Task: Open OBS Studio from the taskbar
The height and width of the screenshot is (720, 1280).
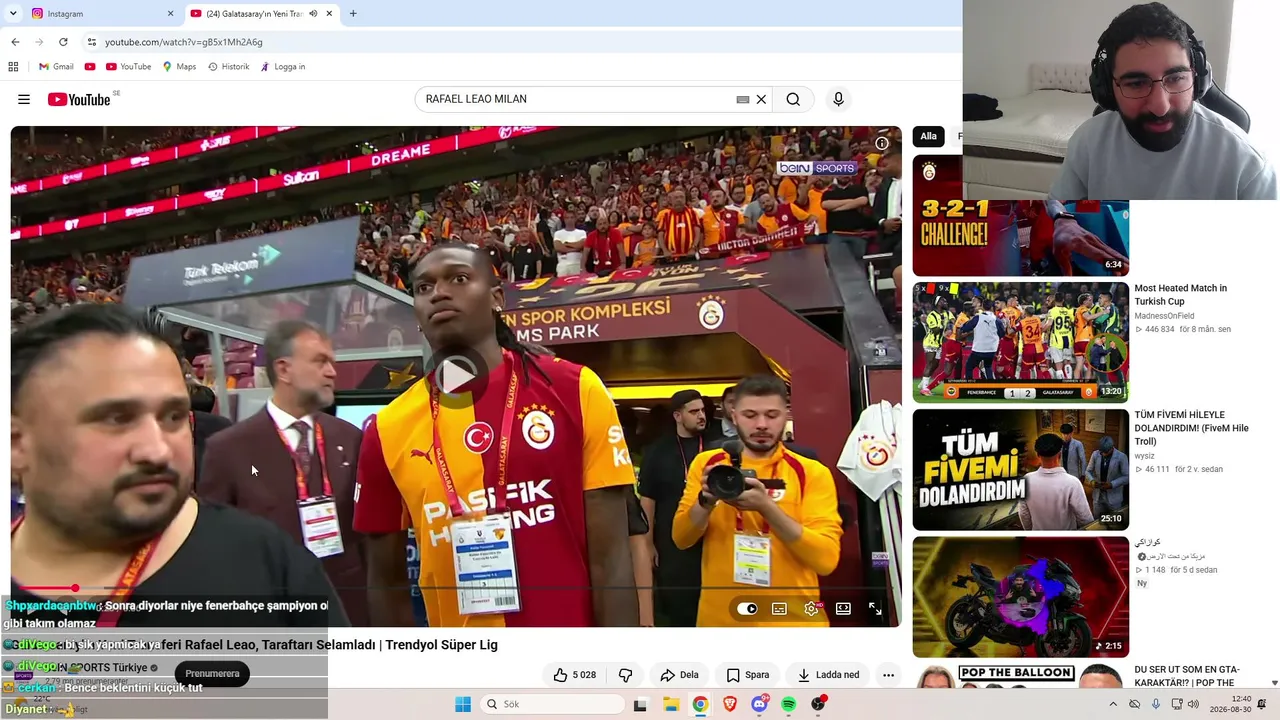Action: pyautogui.click(x=819, y=704)
